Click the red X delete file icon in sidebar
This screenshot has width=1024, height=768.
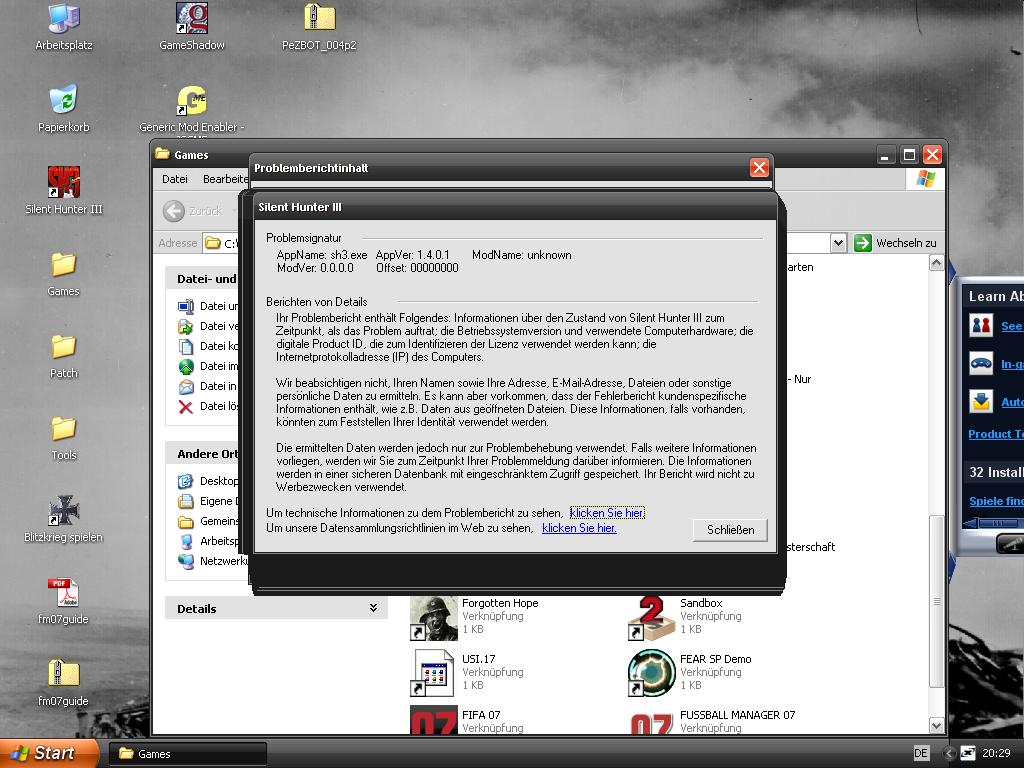(x=186, y=407)
